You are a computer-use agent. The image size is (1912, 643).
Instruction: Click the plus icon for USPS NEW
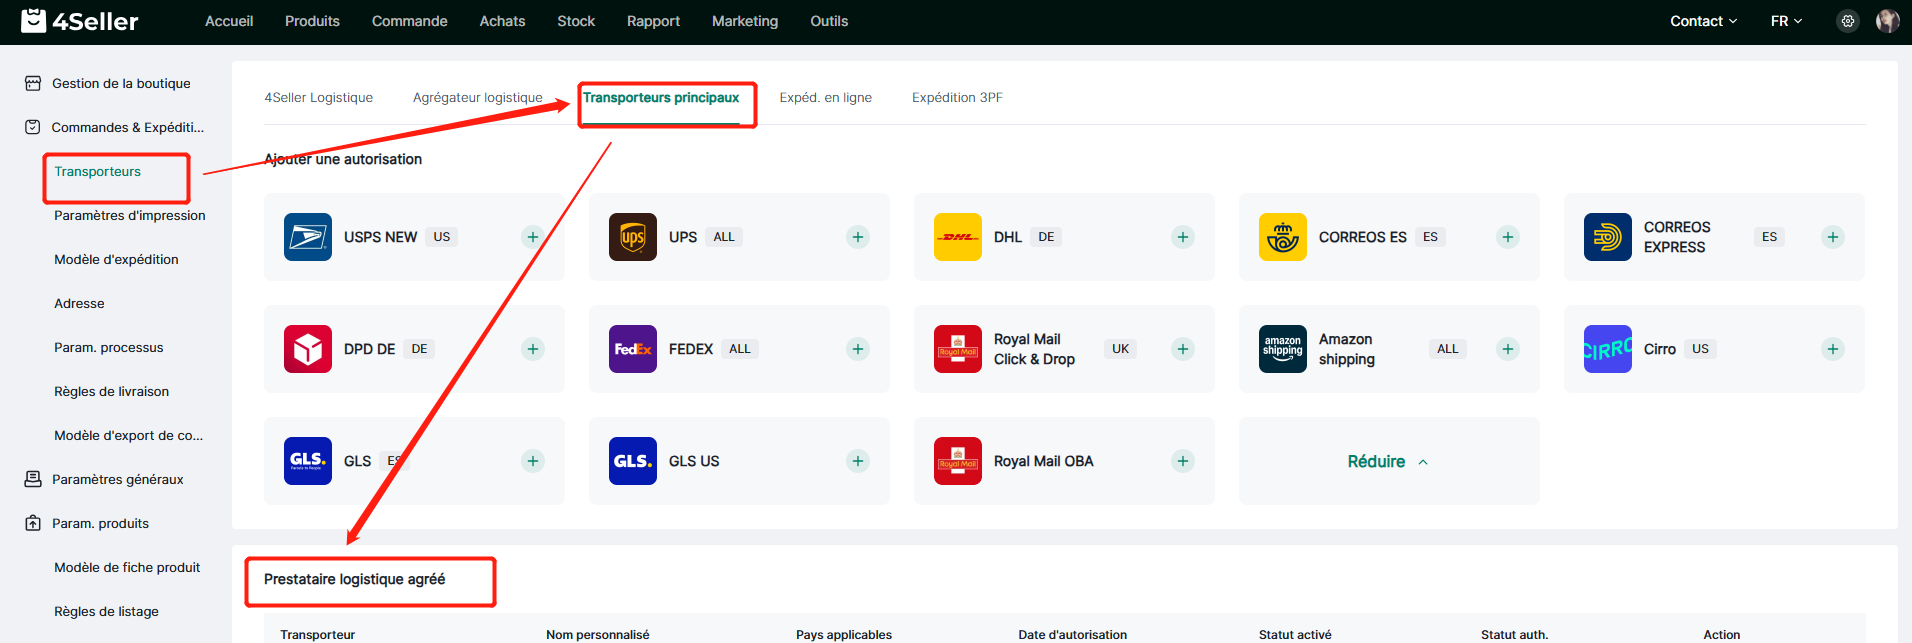tap(533, 237)
